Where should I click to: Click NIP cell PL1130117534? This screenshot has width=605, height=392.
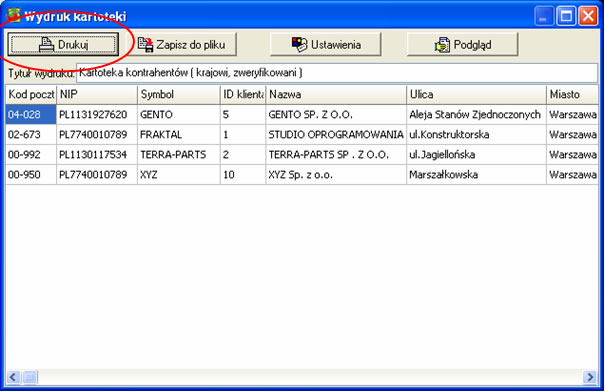click(x=97, y=155)
